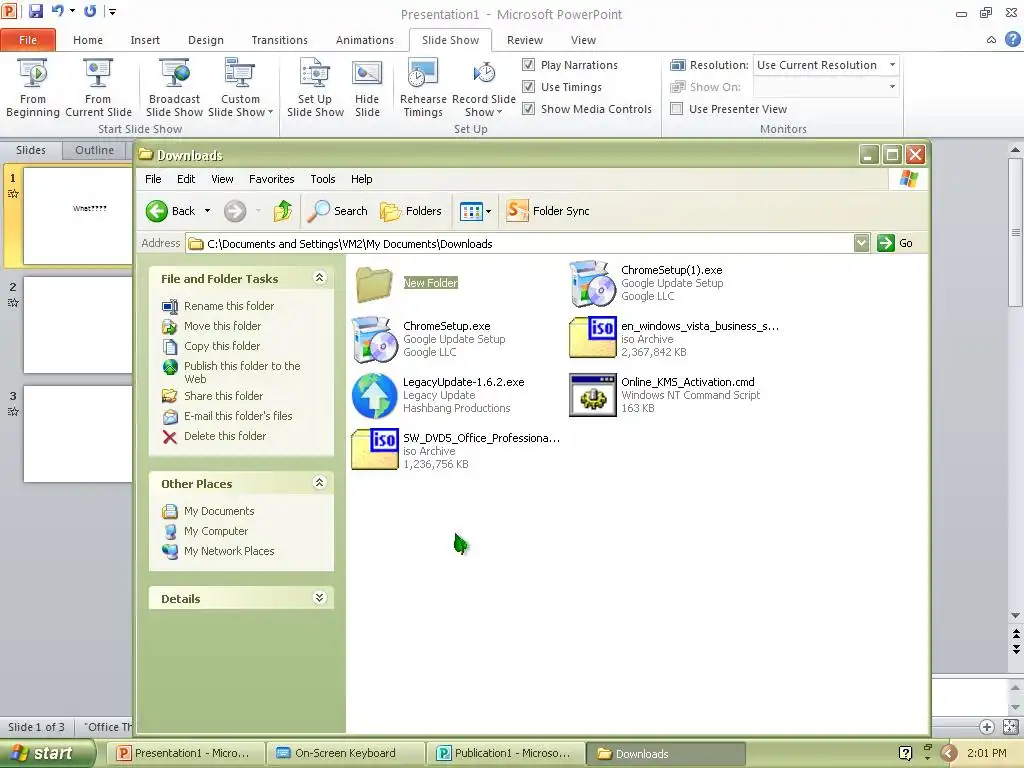Open Favorites menu in Downloads window

(x=272, y=179)
